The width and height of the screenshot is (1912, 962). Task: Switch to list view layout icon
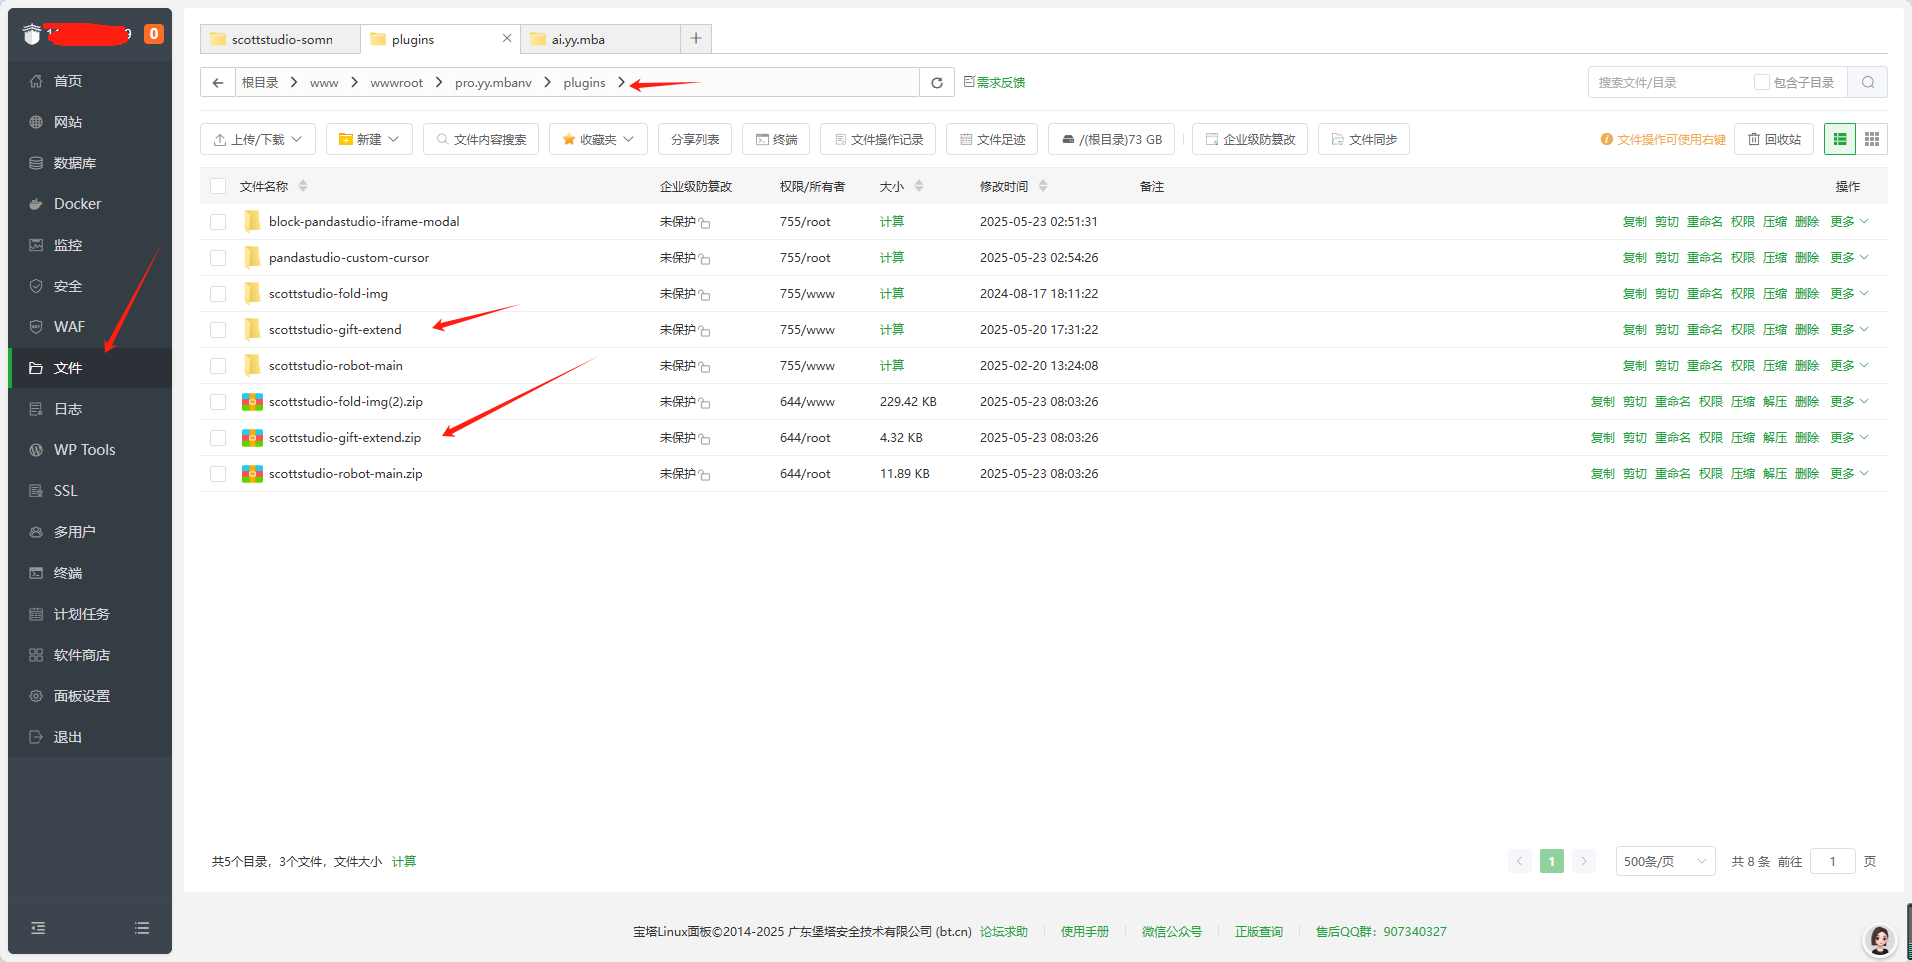coord(1840,140)
